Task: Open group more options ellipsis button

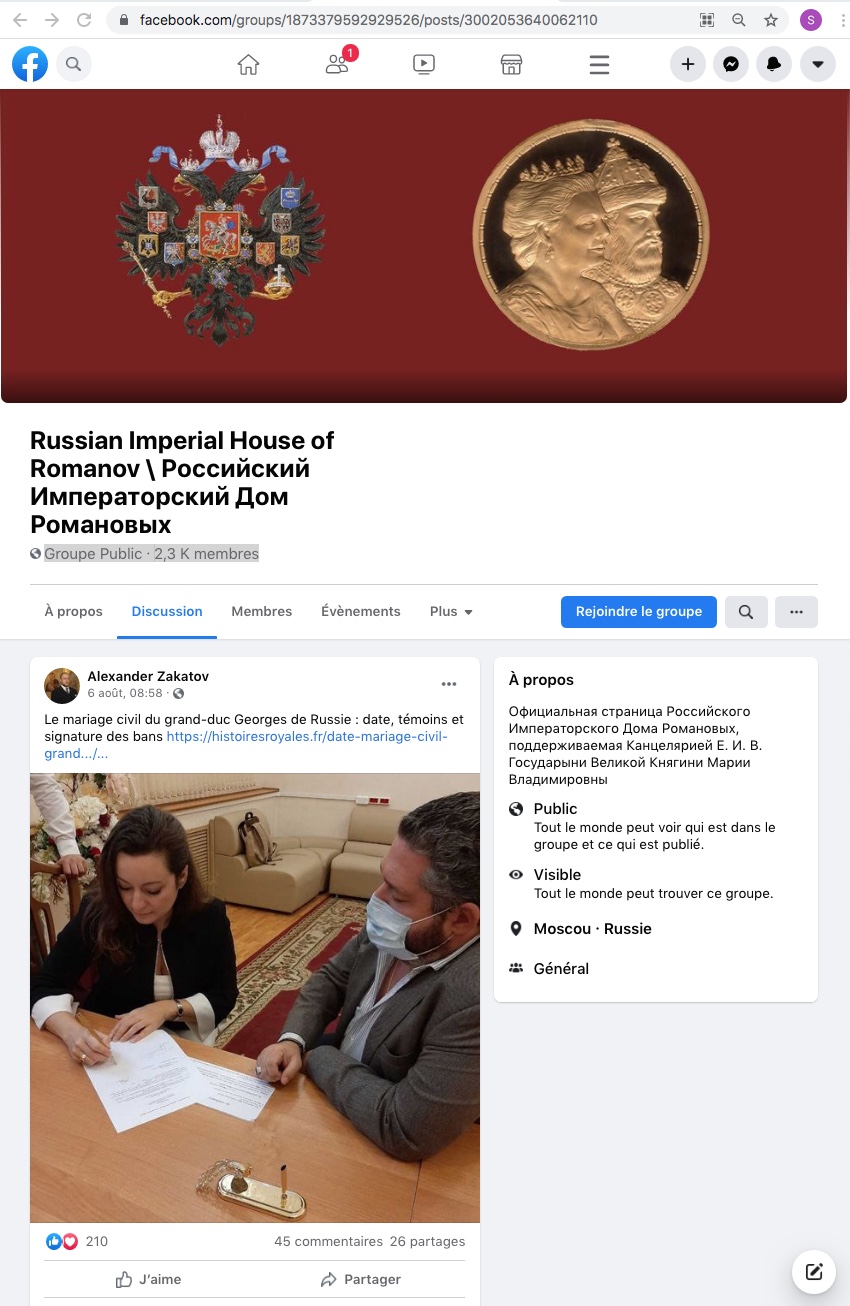Action: point(796,612)
